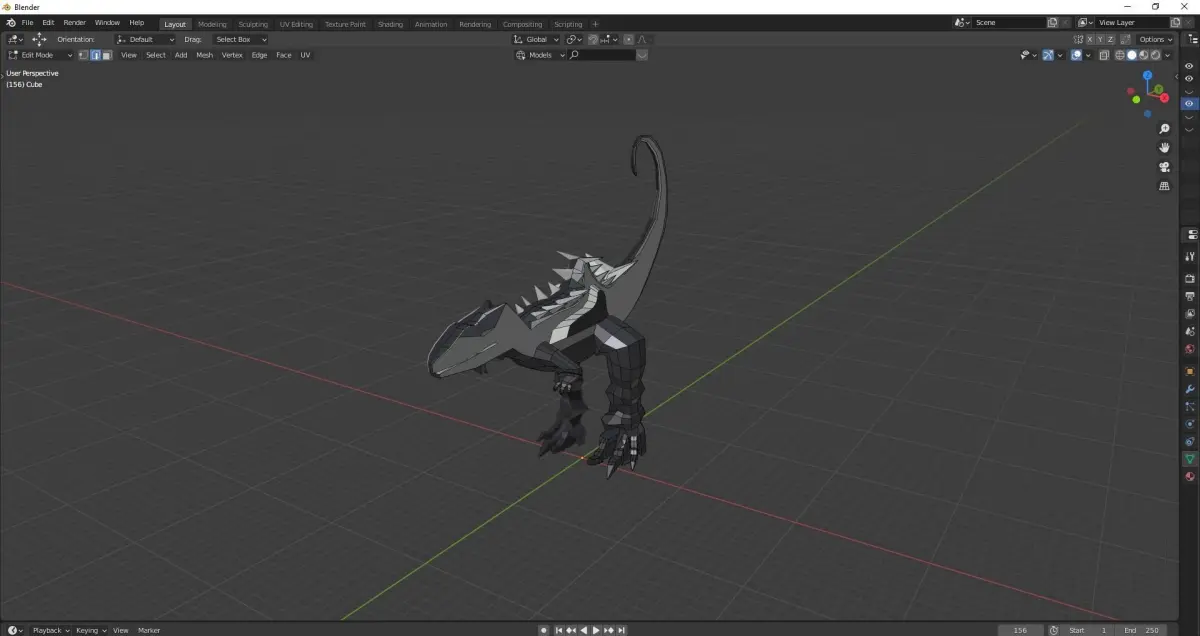Click the View Layer name field
The image size is (1200, 636).
click(1131, 23)
